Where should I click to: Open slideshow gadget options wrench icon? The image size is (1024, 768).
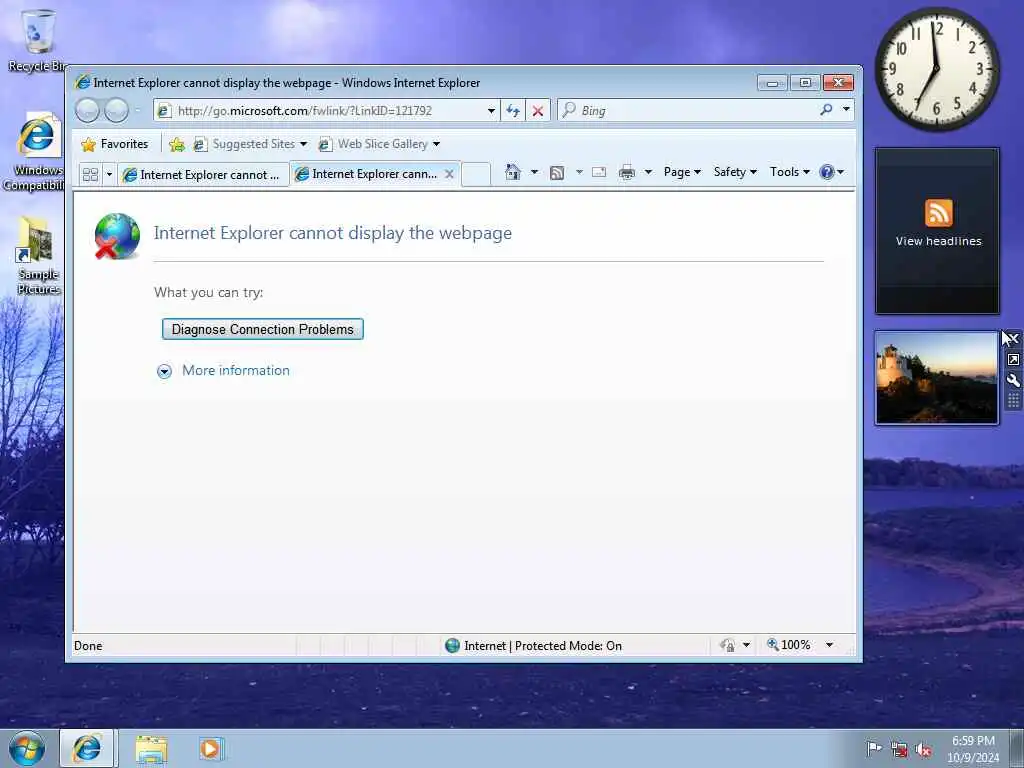point(1013,381)
